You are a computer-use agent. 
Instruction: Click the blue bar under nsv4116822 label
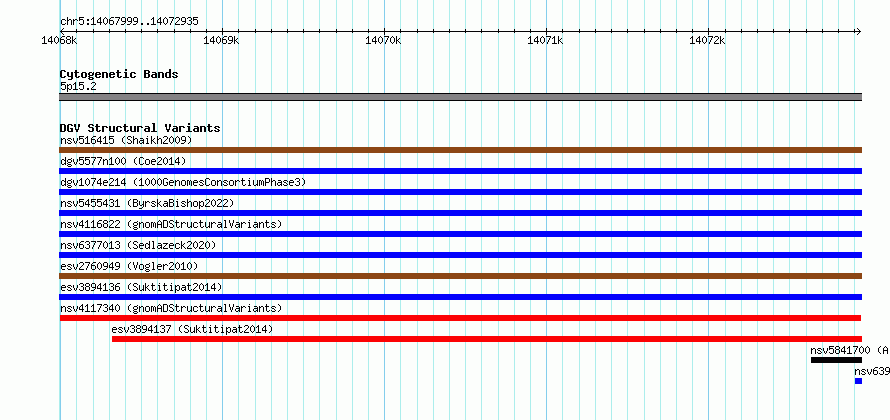tap(460, 234)
